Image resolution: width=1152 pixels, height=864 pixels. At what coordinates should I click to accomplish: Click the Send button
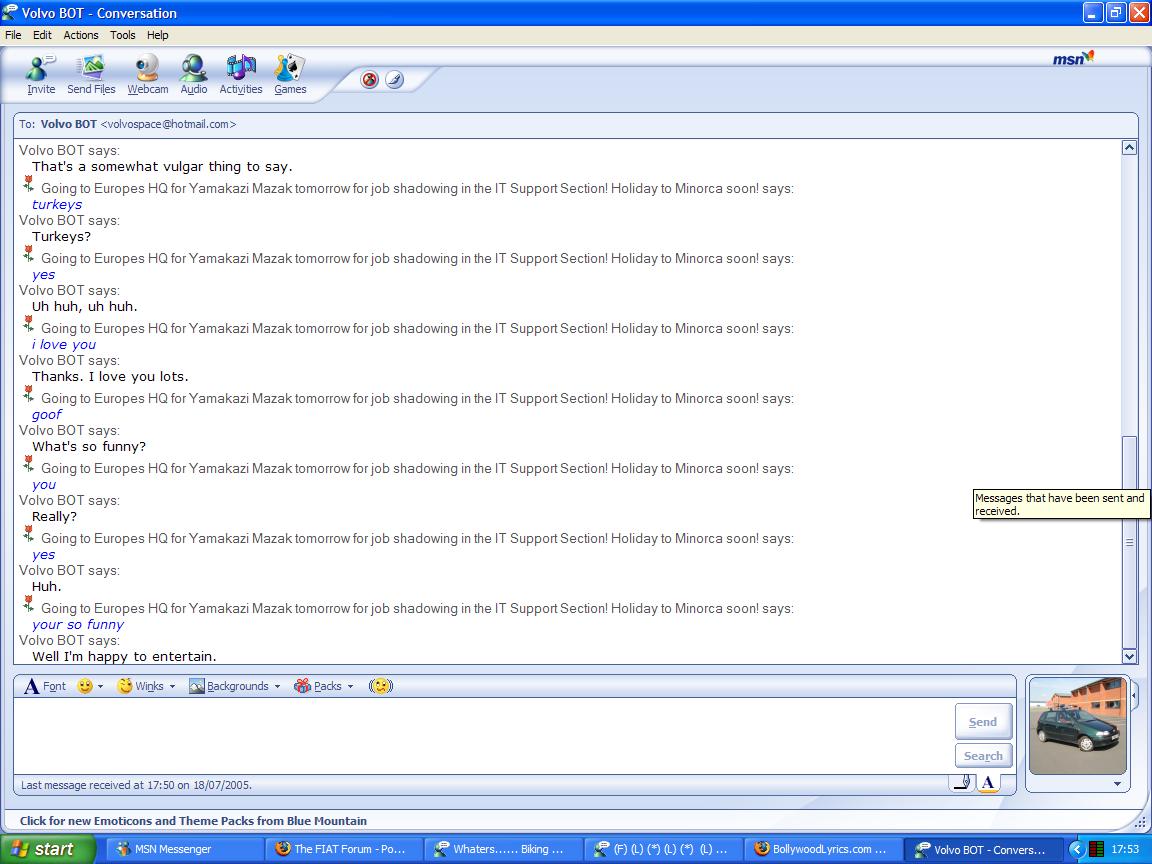(x=983, y=721)
